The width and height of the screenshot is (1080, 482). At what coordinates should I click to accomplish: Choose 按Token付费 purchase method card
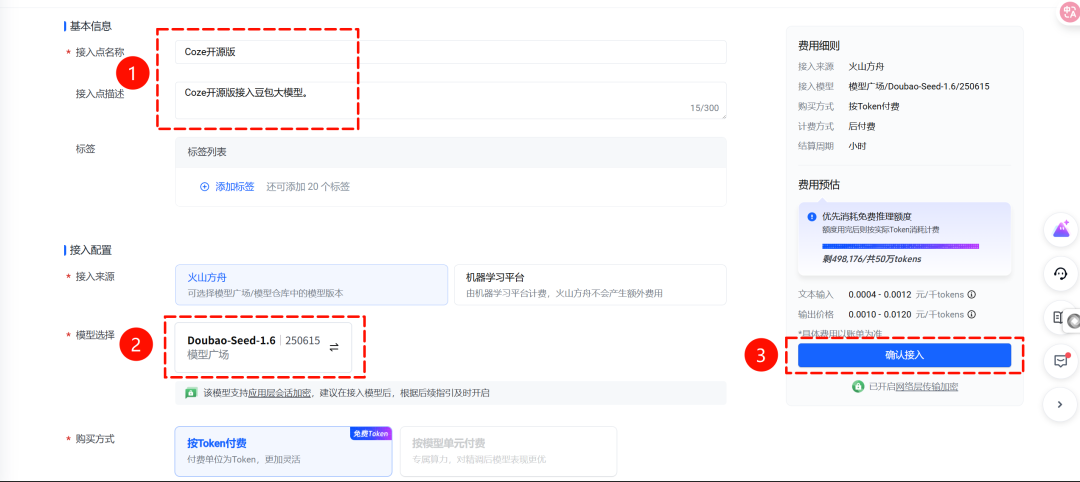click(283, 452)
